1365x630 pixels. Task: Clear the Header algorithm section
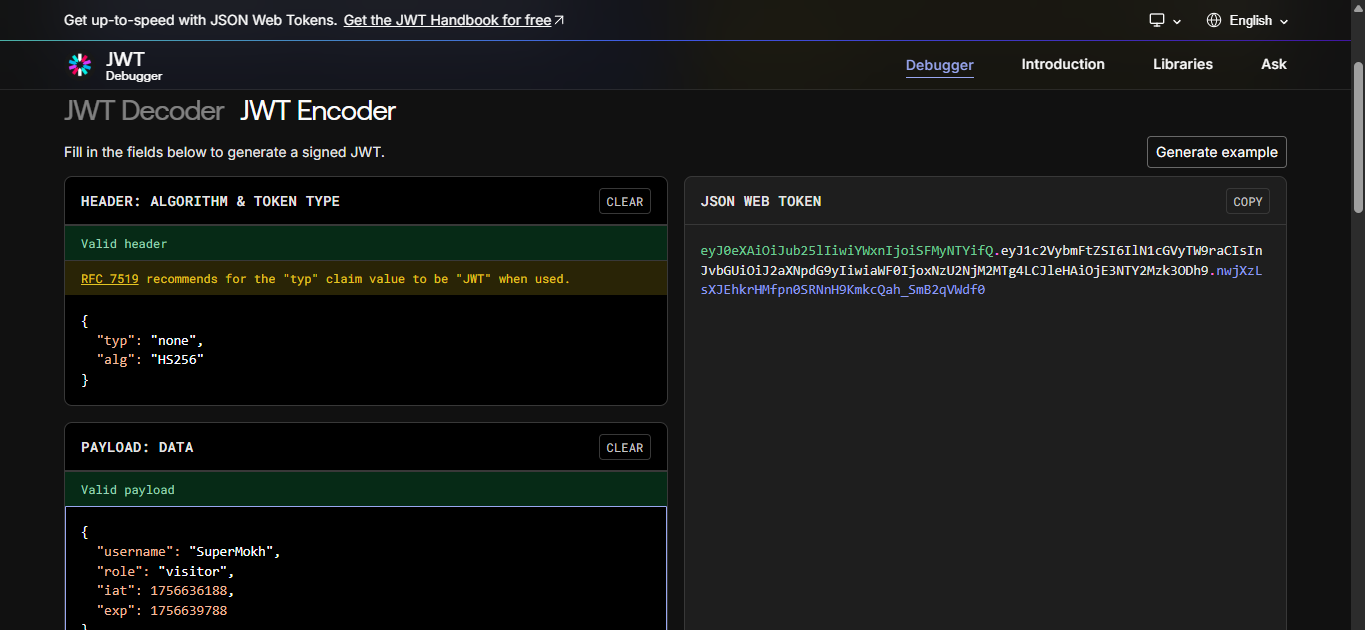[x=625, y=201]
